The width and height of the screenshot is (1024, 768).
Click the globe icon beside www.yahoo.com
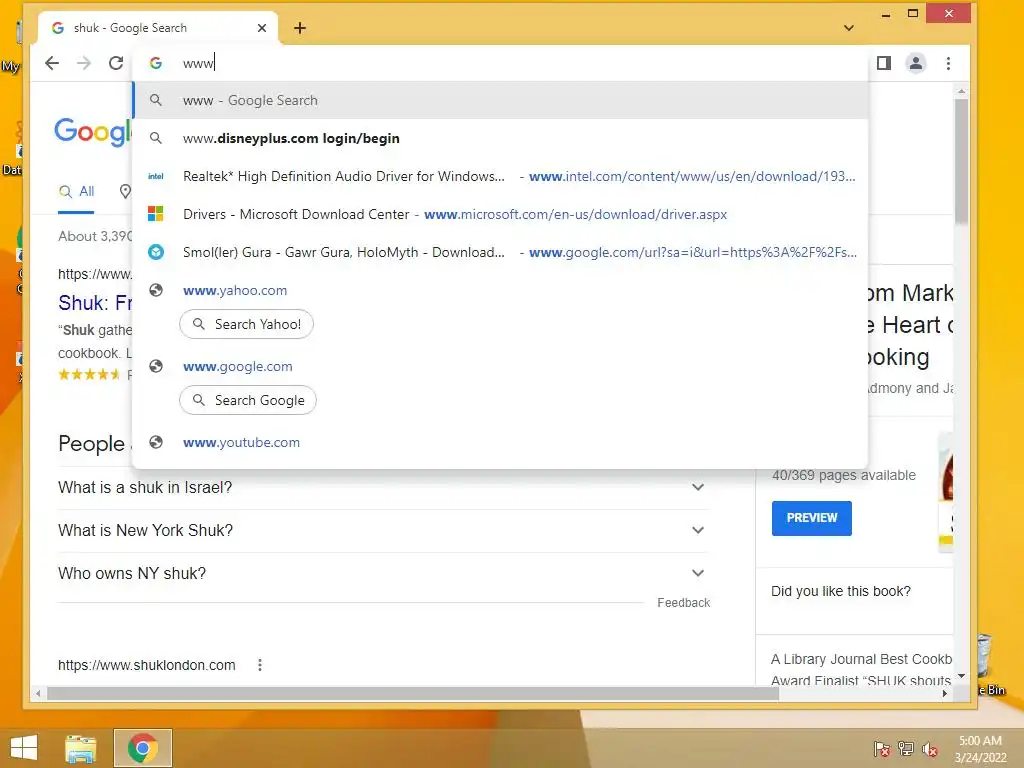(155, 290)
